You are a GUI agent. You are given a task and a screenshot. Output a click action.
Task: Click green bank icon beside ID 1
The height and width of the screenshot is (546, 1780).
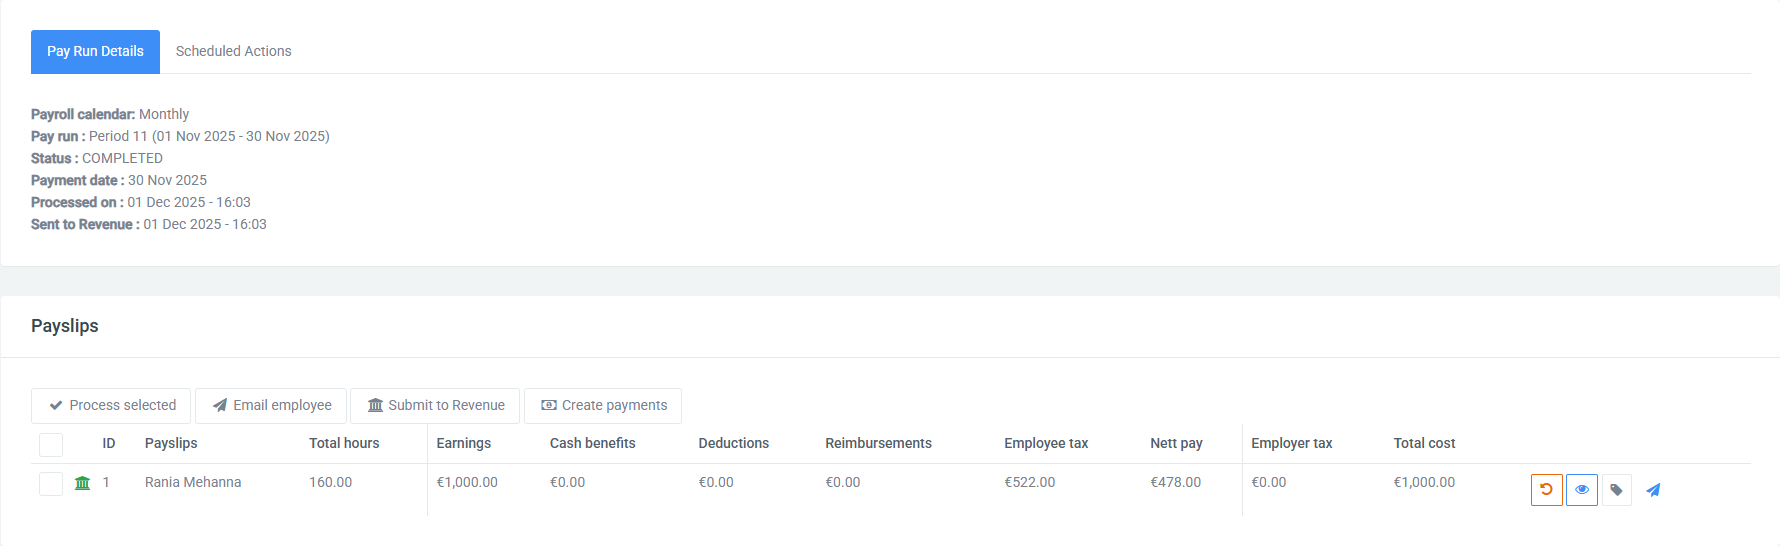[x=83, y=483]
